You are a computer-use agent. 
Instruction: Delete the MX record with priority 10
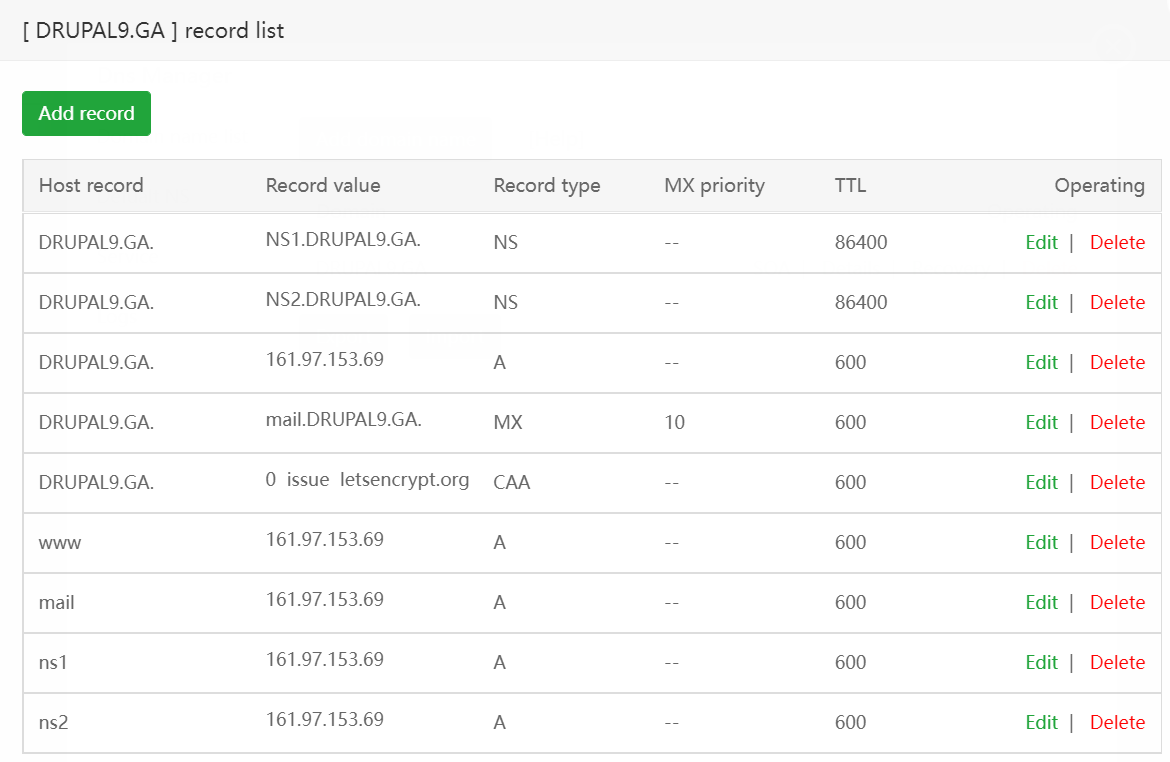1117,422
